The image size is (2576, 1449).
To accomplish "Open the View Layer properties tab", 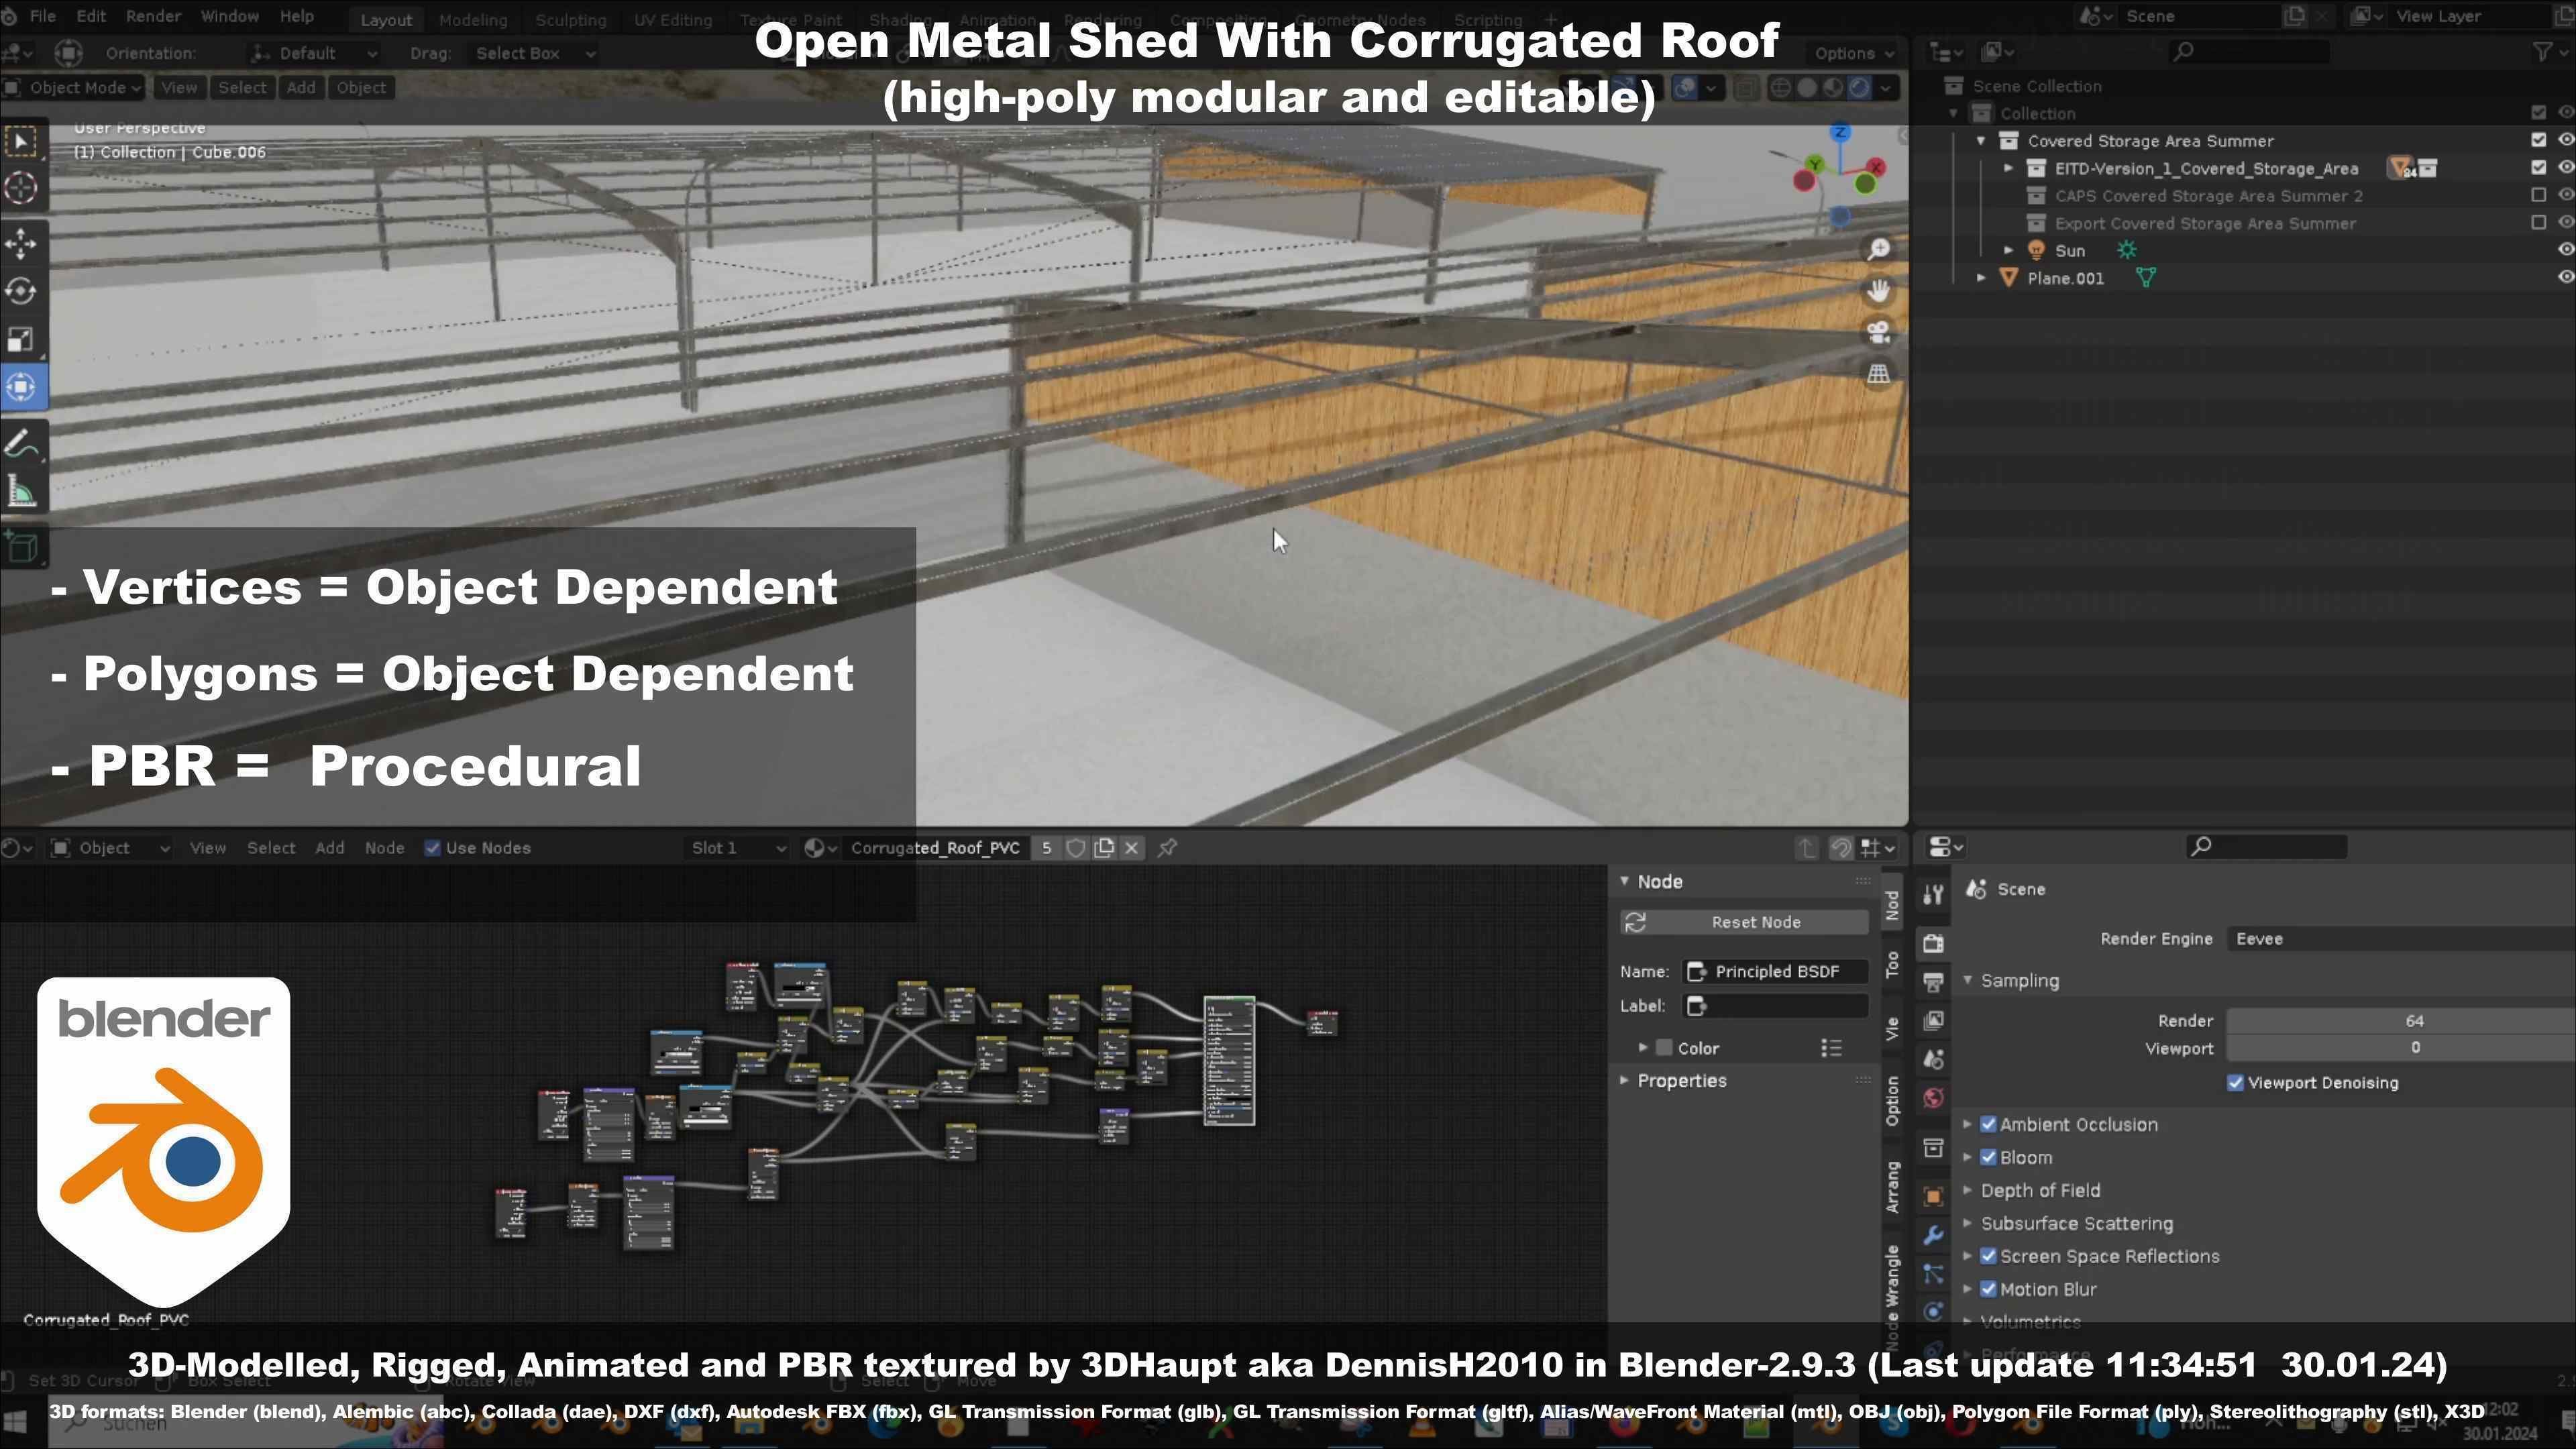I will click(1933, 1020).
